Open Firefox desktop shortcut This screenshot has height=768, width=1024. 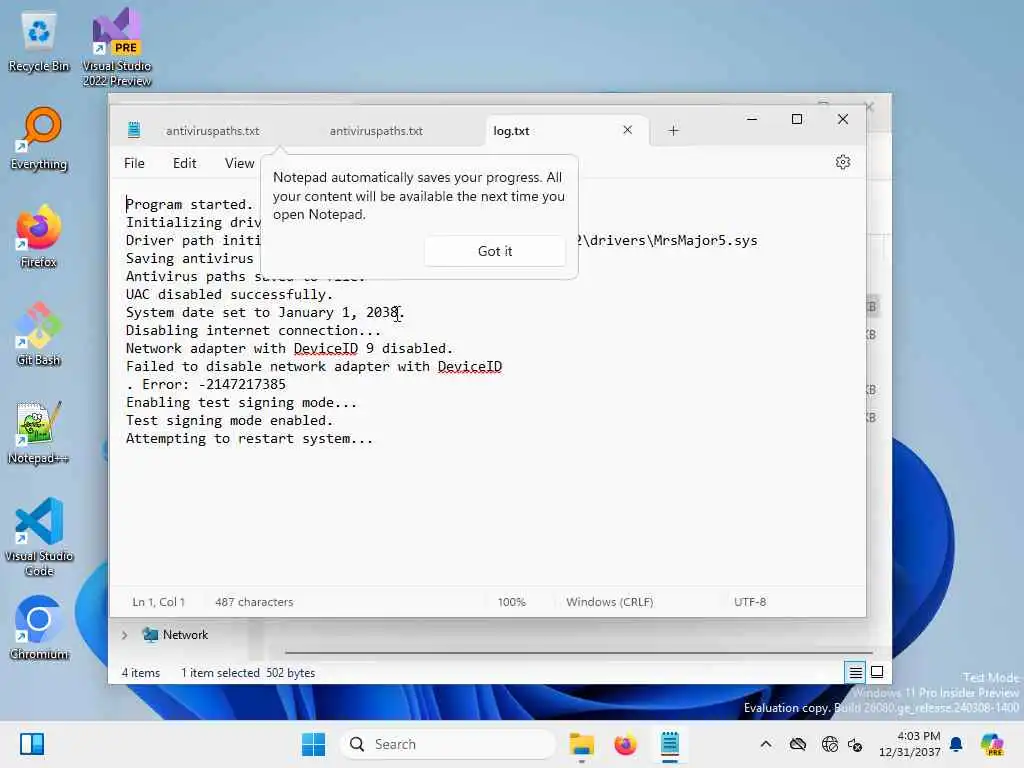click(39, 236)
